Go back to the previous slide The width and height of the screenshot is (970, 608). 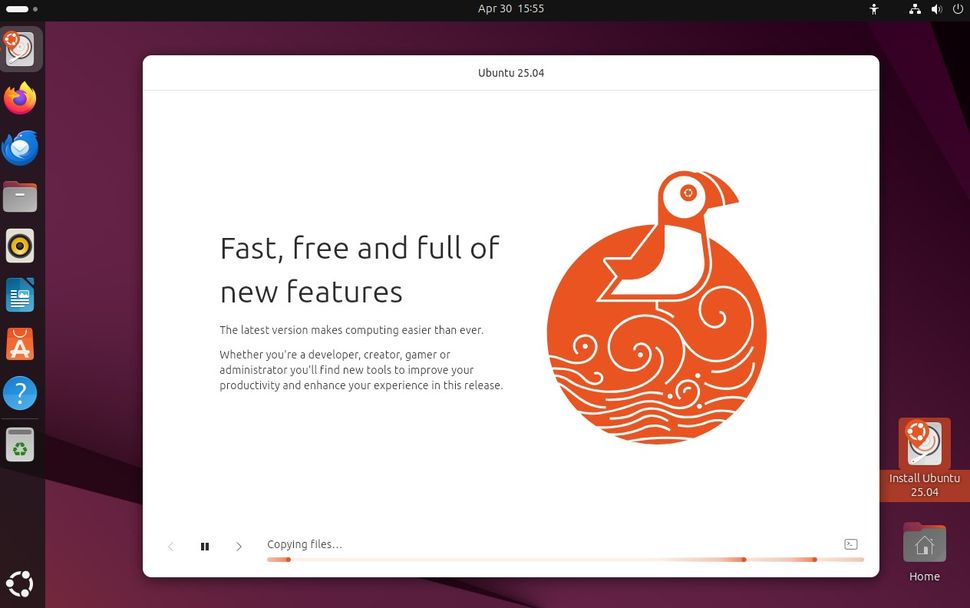[170, 546]
